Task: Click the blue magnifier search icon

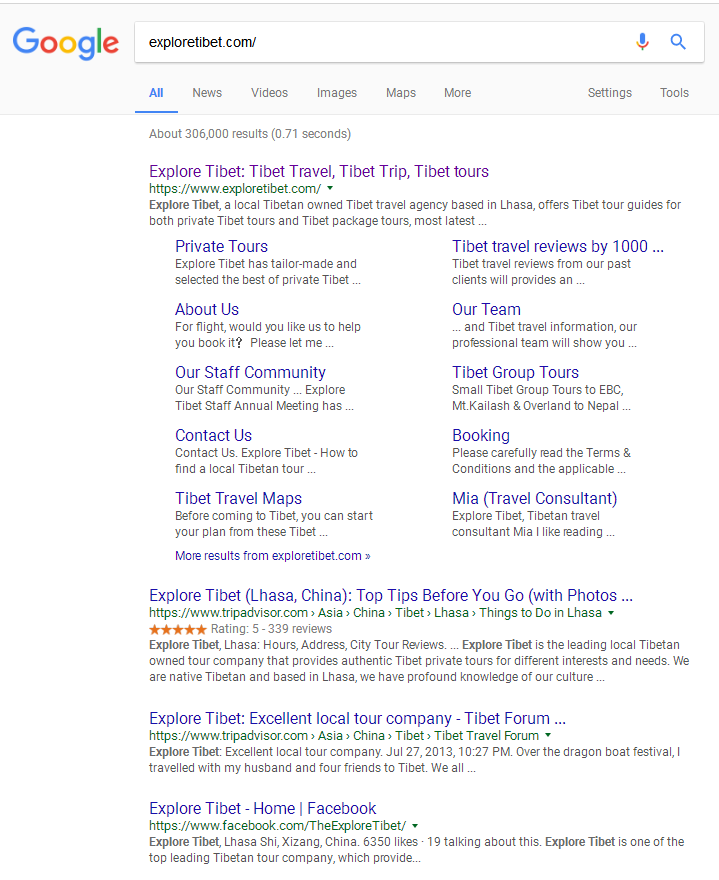Action: click(678, 42)
